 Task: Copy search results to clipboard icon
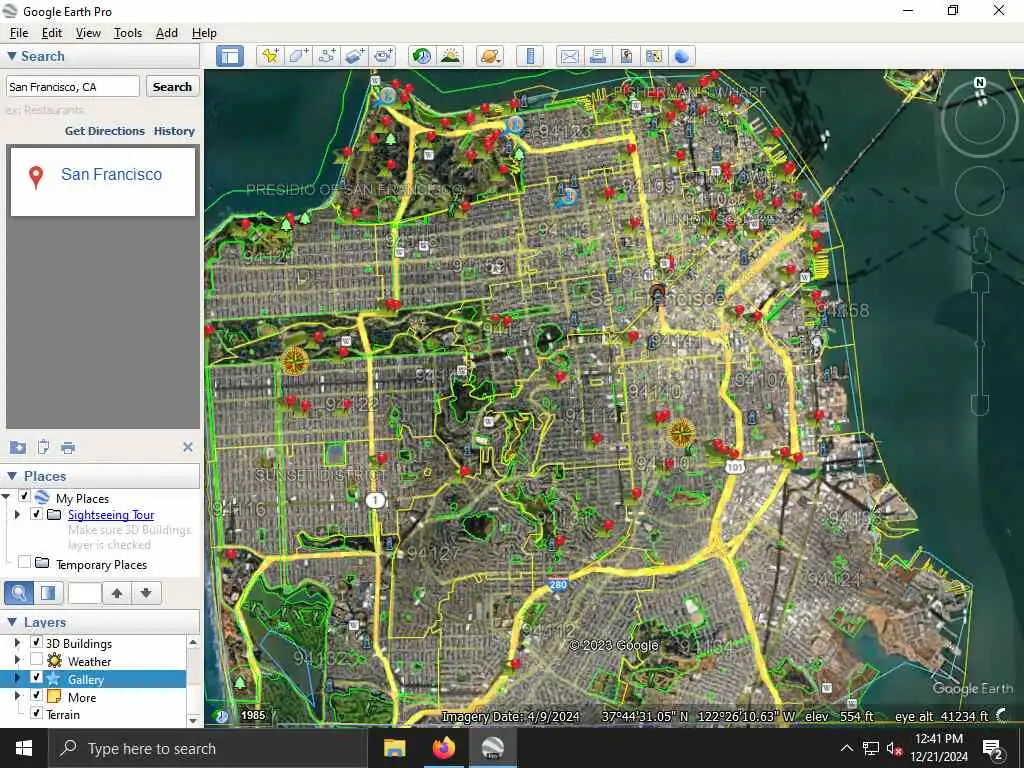coord(43,447)
